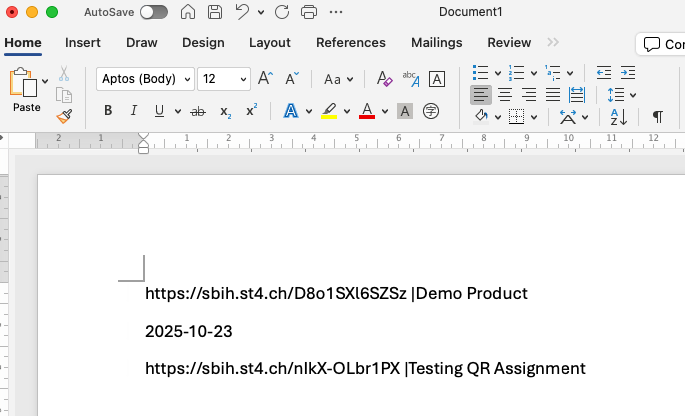Click the Sort A-Z icon
This screenshot has width=685, height=416.
pos(618,116)
